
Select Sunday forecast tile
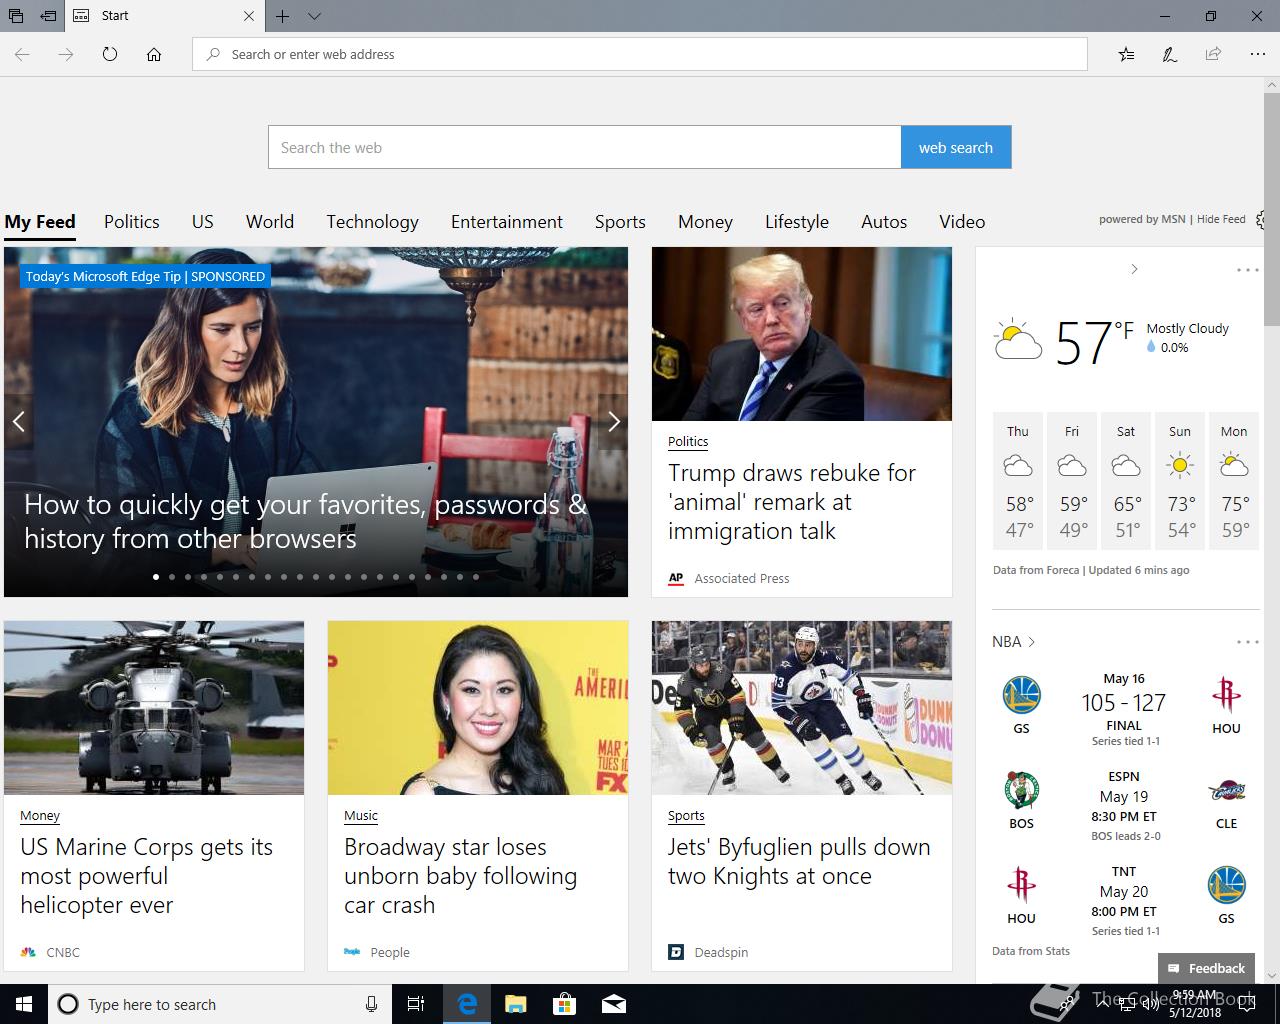[x=1180, y=481]
